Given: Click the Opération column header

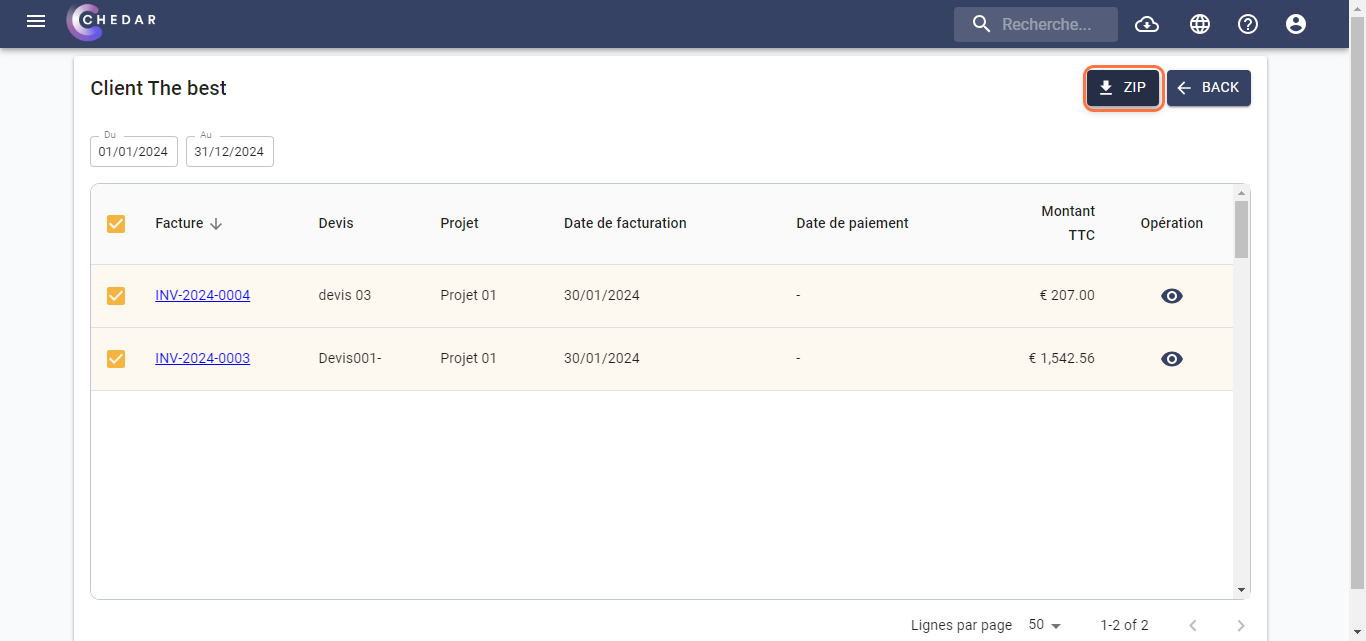Looking at the screenshot, I should click(x=1172, y=224).
